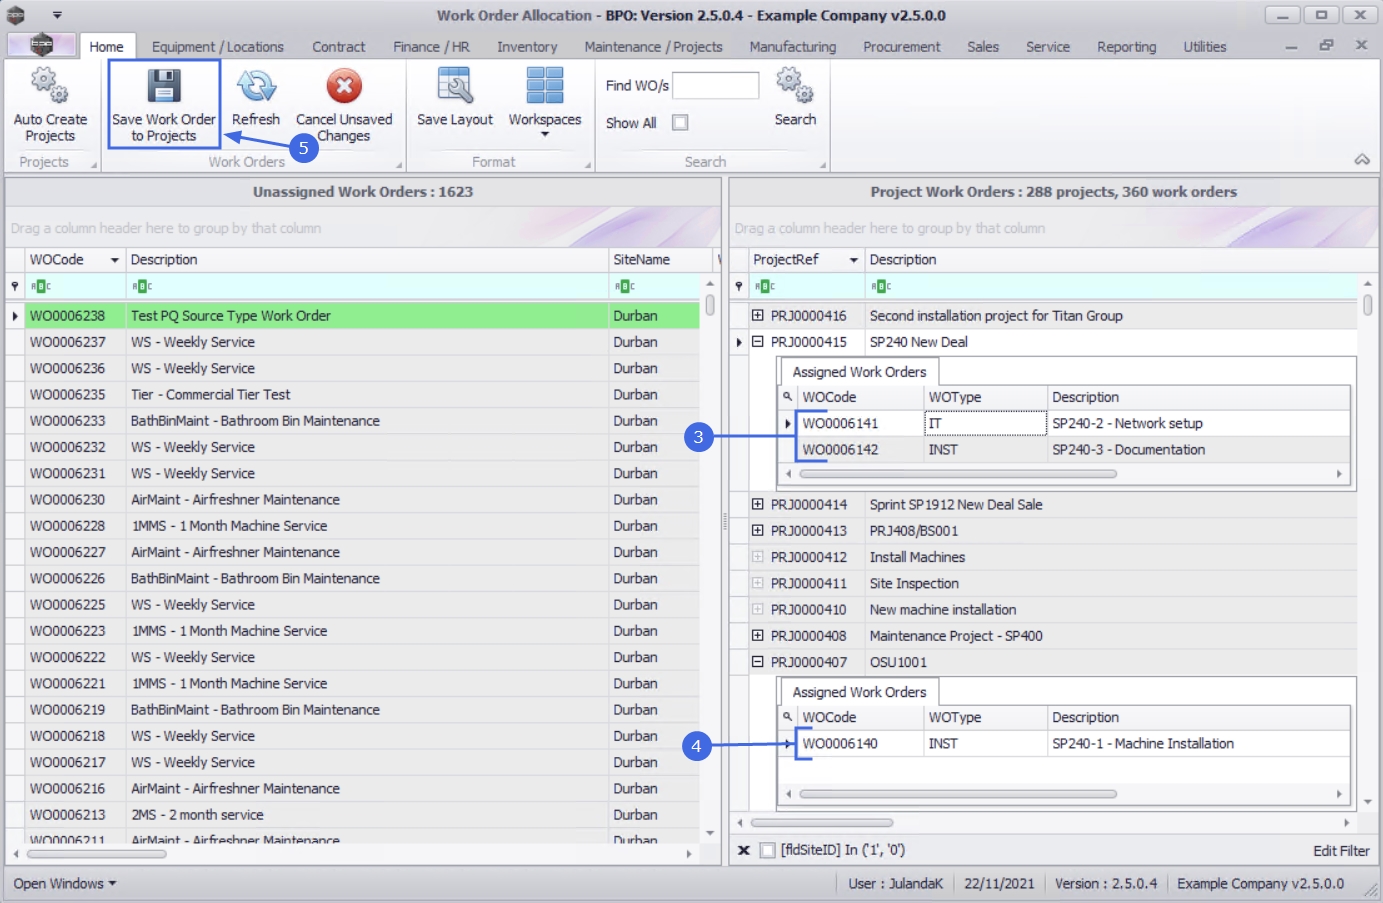The image size is (1383, 903).
Task: Sort by the SiteName column header
Action: point(661,260)
